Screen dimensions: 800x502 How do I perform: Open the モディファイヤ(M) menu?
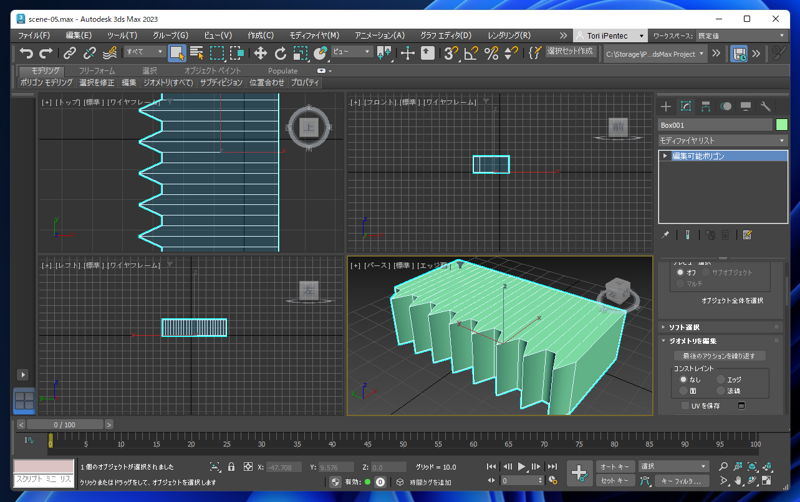pos(314,35)
